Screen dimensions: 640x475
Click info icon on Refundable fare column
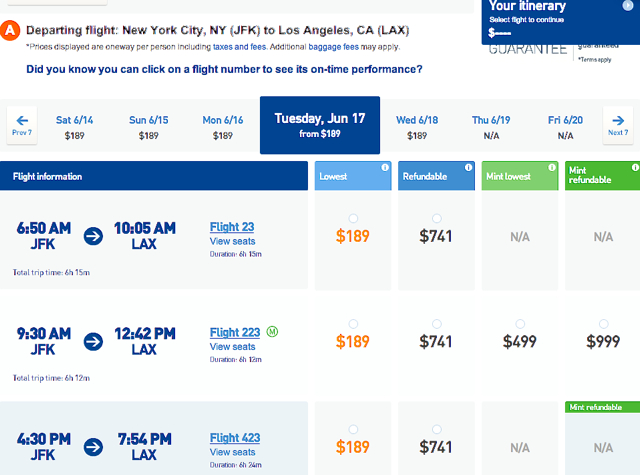[468, 167]
